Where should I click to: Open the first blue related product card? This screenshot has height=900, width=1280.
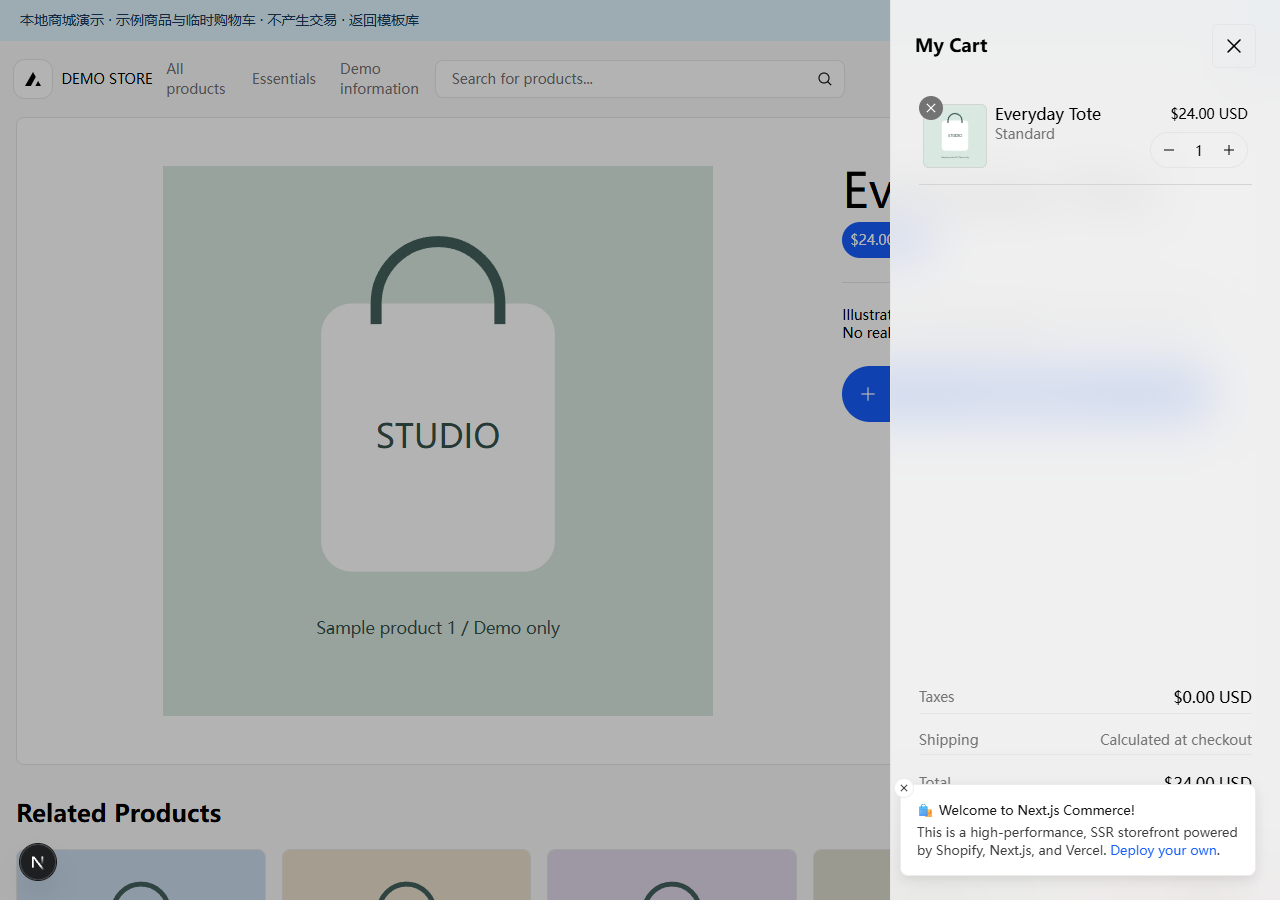pos(141,875)
